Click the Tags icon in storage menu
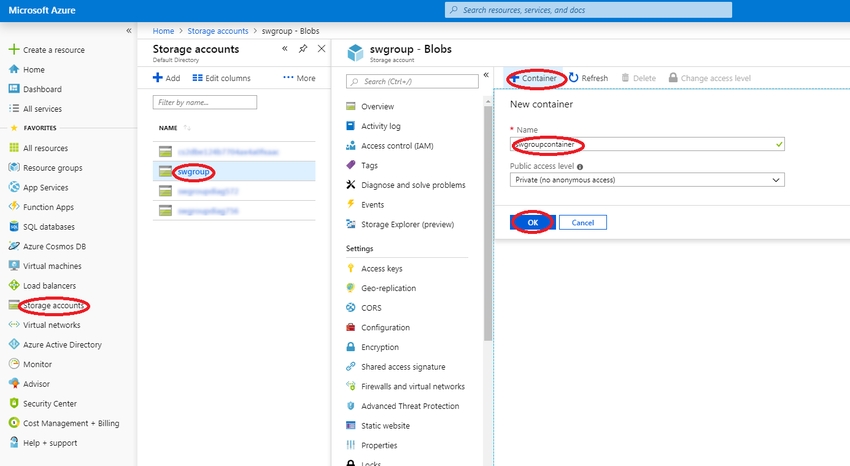850x466 pixels. (x=351, y=165)
